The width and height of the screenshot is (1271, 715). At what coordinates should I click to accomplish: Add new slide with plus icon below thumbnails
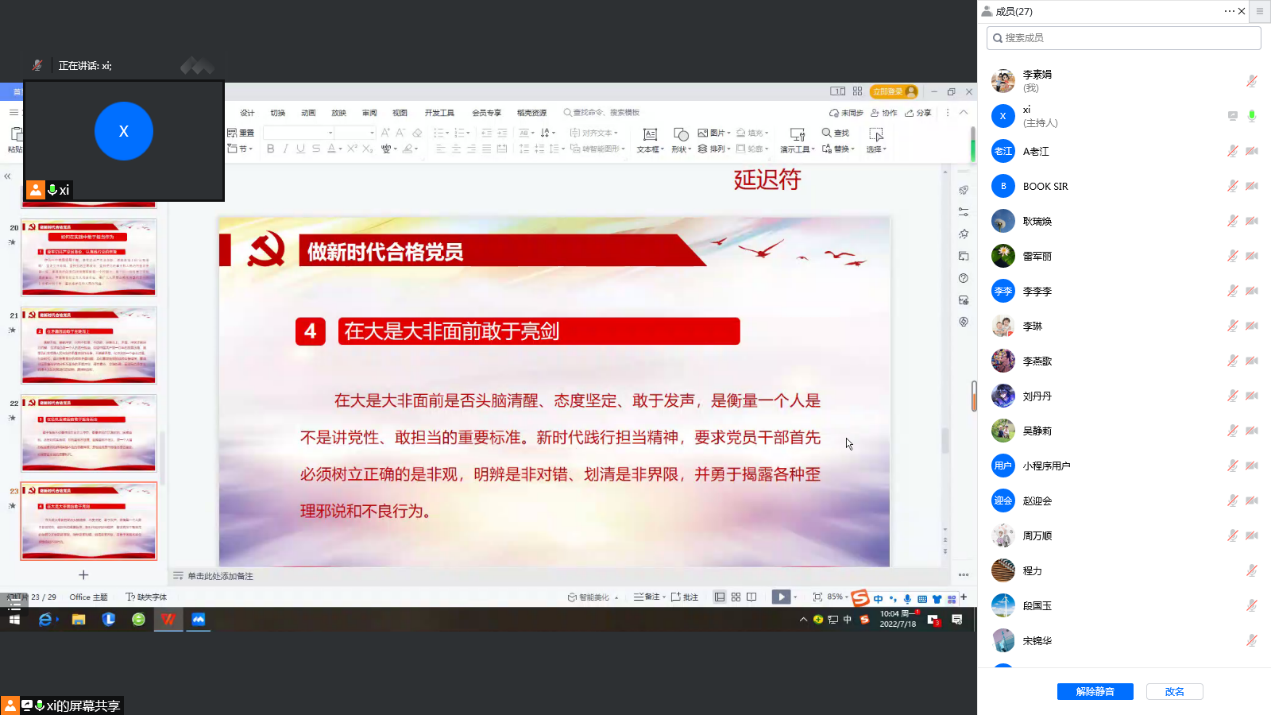coord(83,575)
